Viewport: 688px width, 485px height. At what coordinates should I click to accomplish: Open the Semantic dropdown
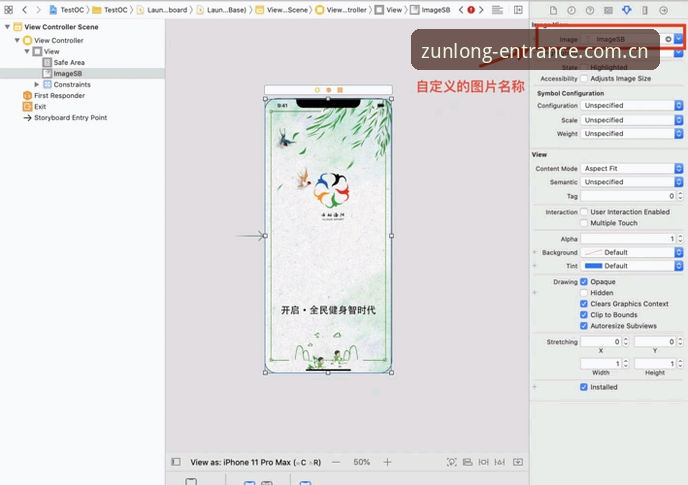pyautogui.click(x=632, y=182)
